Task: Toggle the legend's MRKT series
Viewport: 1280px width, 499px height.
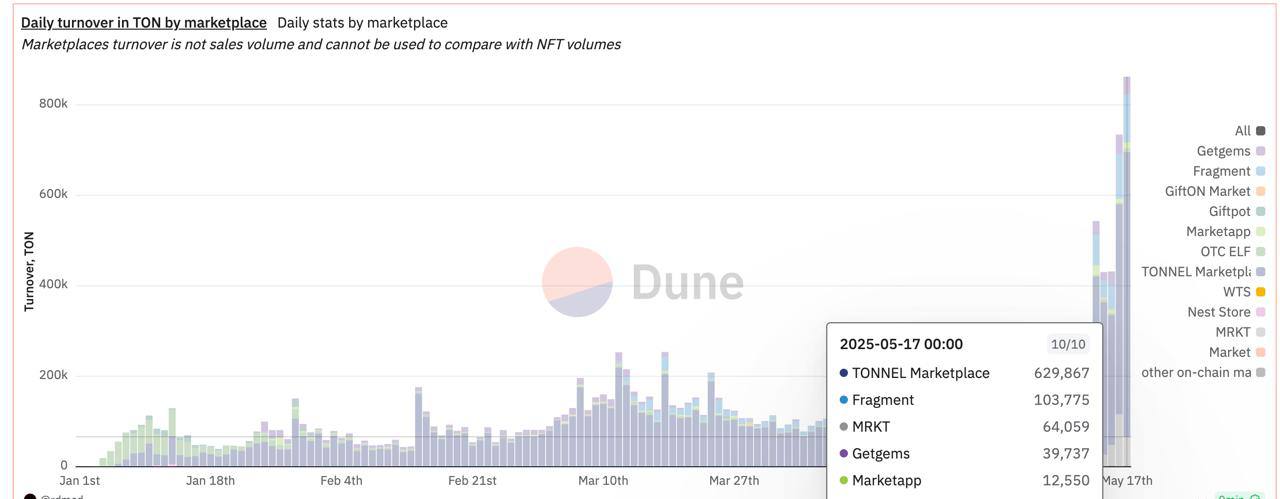Action: click(1240, 332)
